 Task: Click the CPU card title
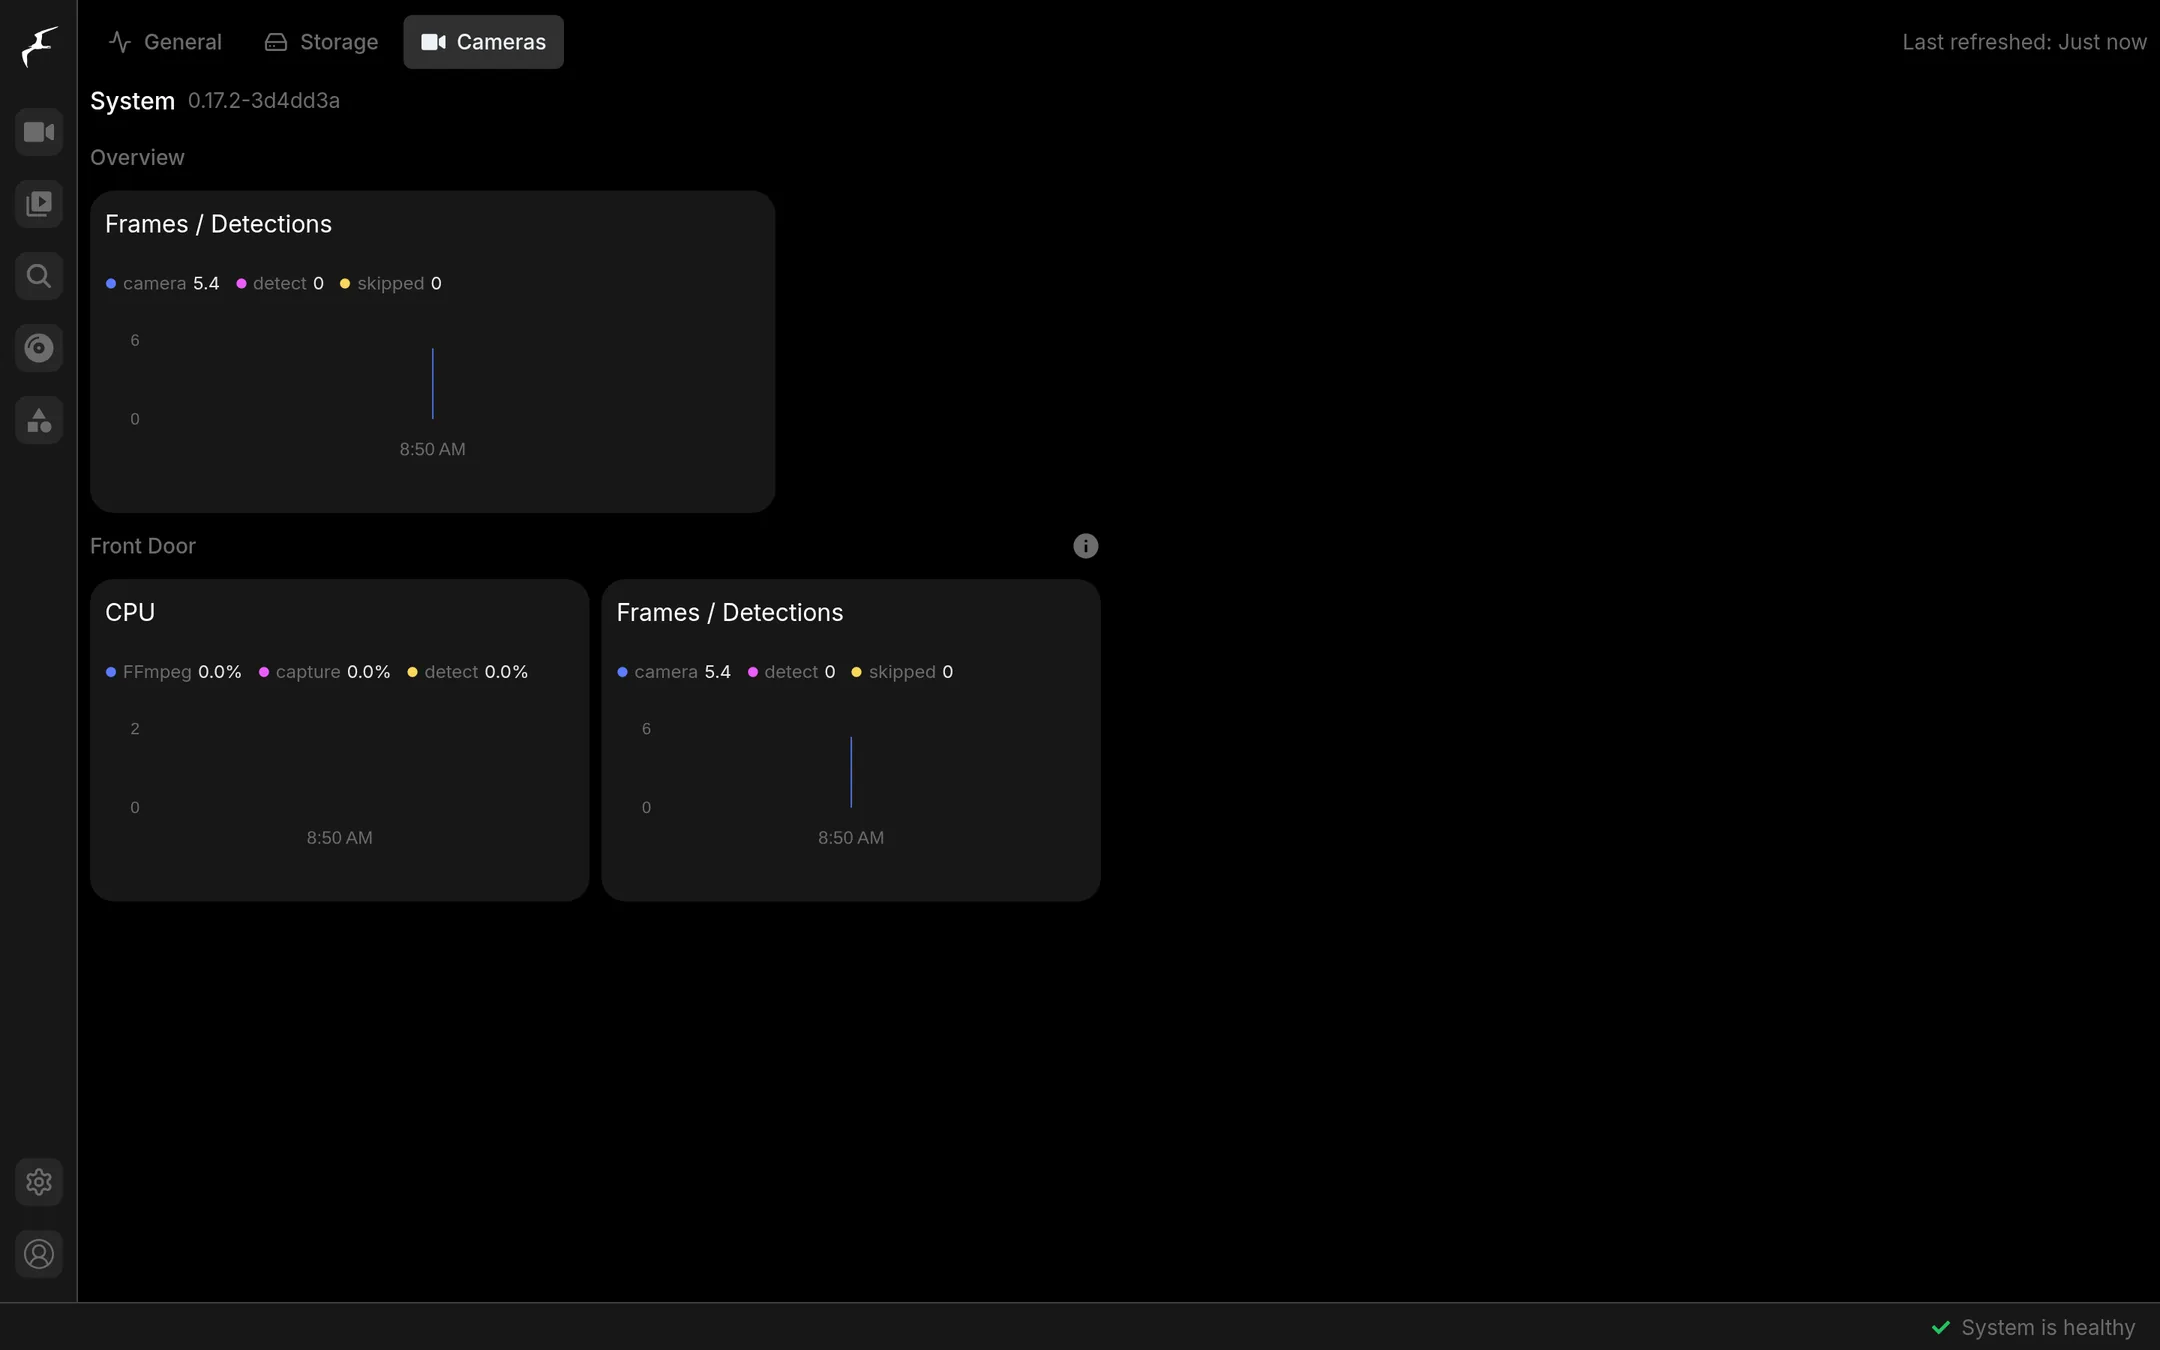[x=130, y=612]
